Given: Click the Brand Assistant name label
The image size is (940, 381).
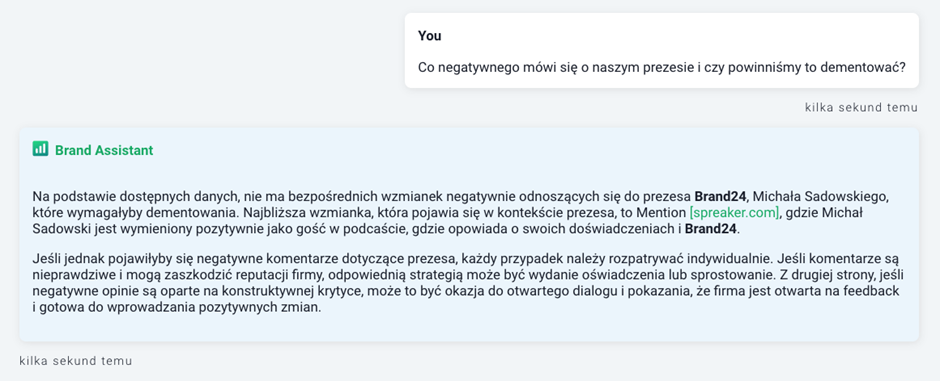Looking at the screenshot, I should pyautogui.click(x=104, y=150).
